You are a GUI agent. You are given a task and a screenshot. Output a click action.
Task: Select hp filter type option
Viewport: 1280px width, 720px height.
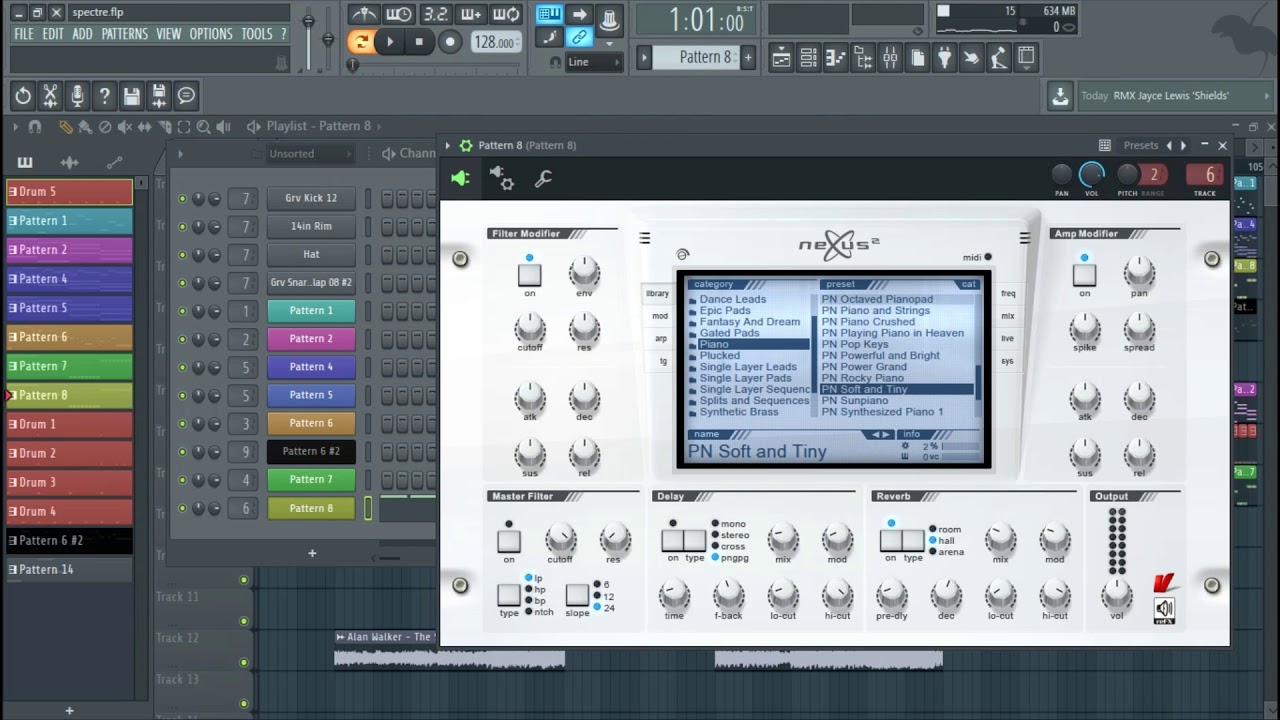(x=534, y=590)
